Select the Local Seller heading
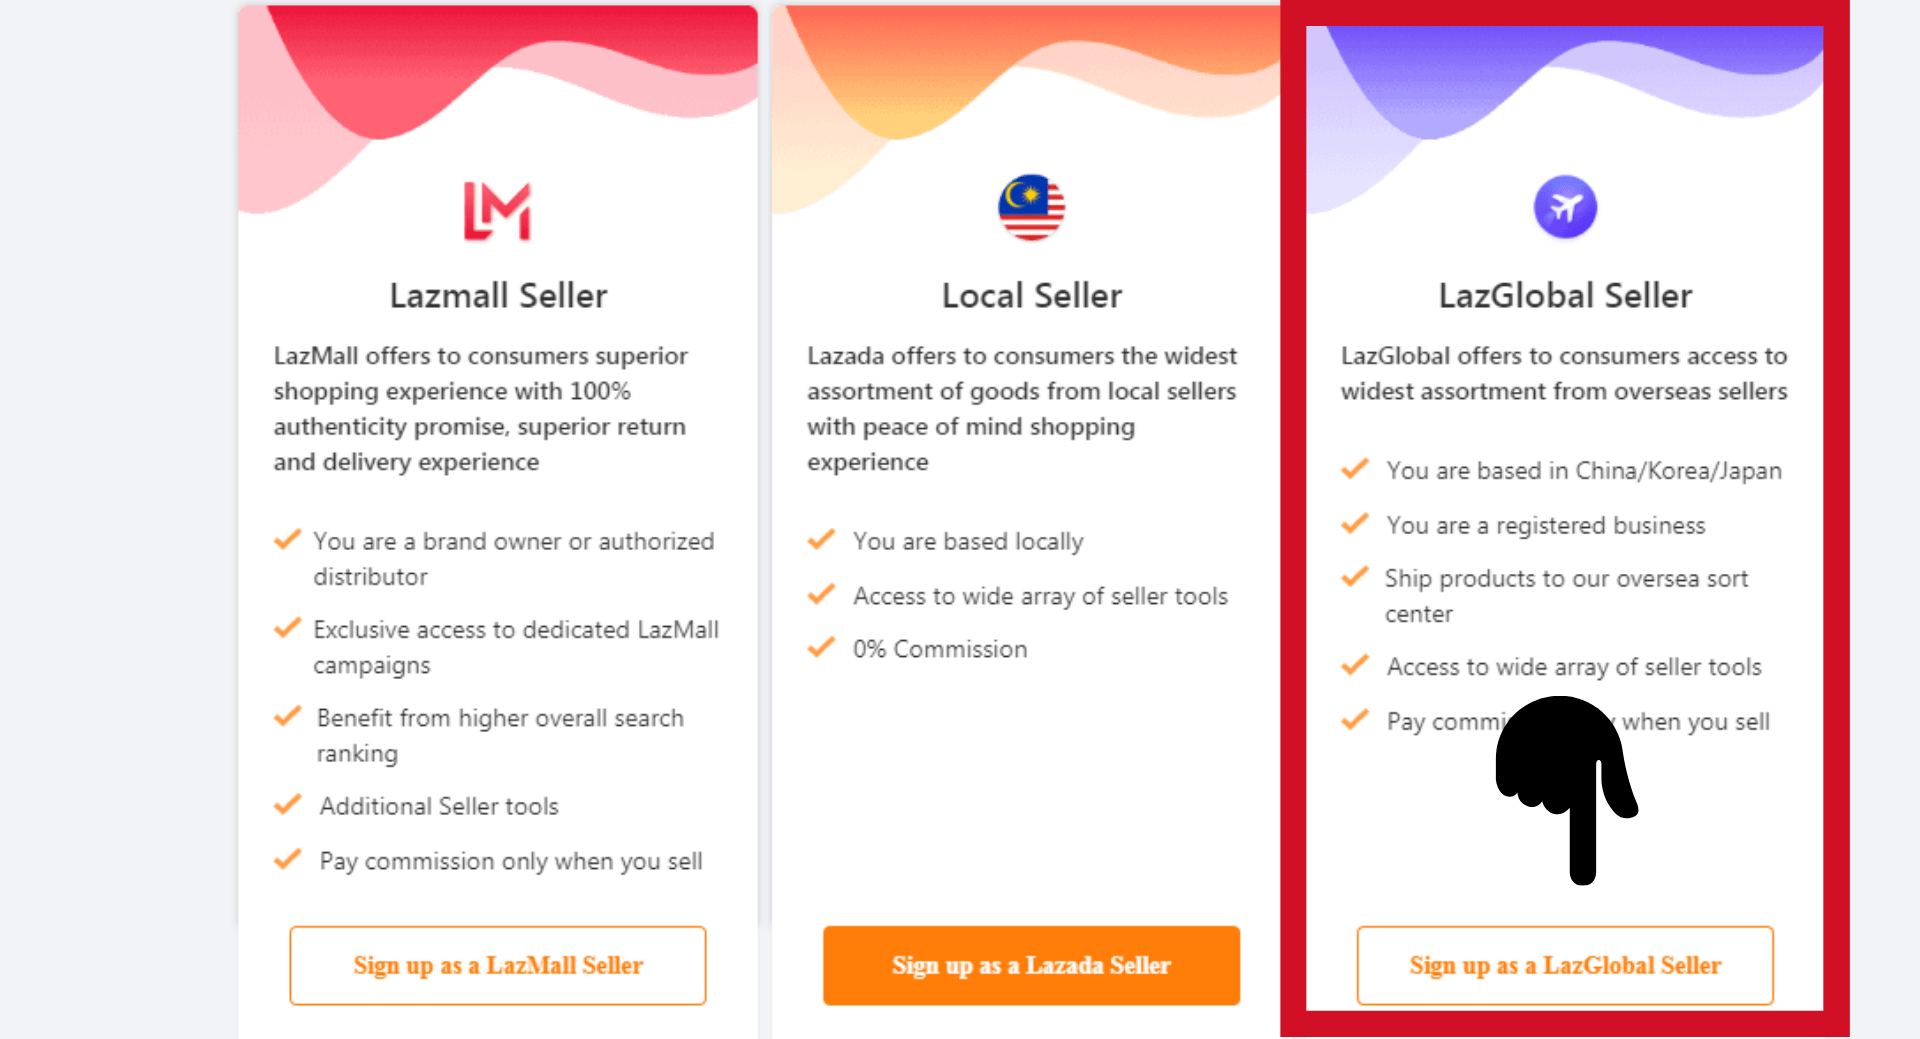The width and height of the screenshot is (1920, 1039). tap(1032, 296)
